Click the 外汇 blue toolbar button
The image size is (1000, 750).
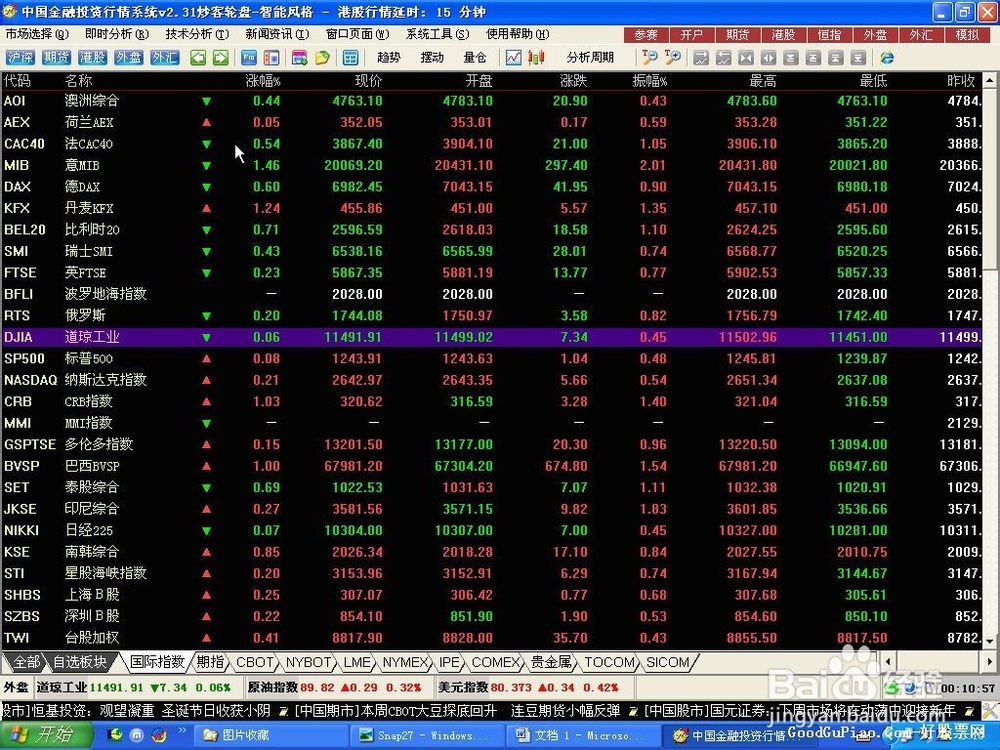[165, 57]
